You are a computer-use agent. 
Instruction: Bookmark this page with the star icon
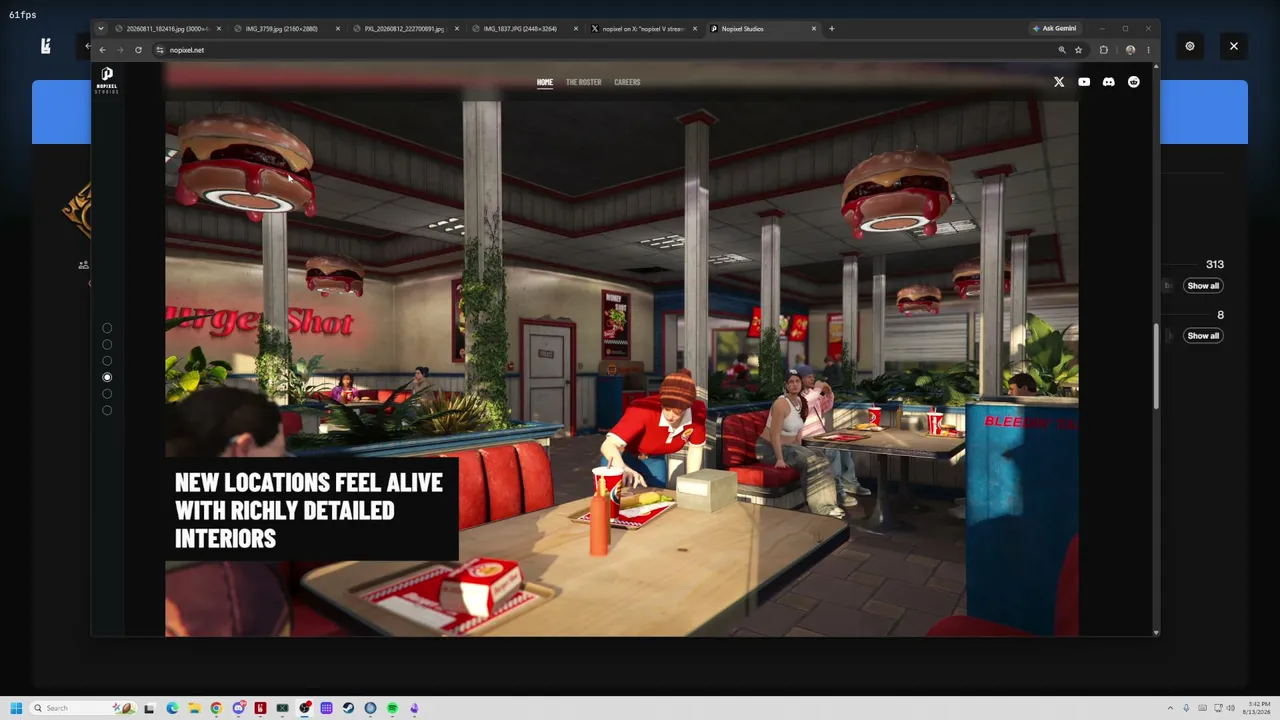point(1078,50)
